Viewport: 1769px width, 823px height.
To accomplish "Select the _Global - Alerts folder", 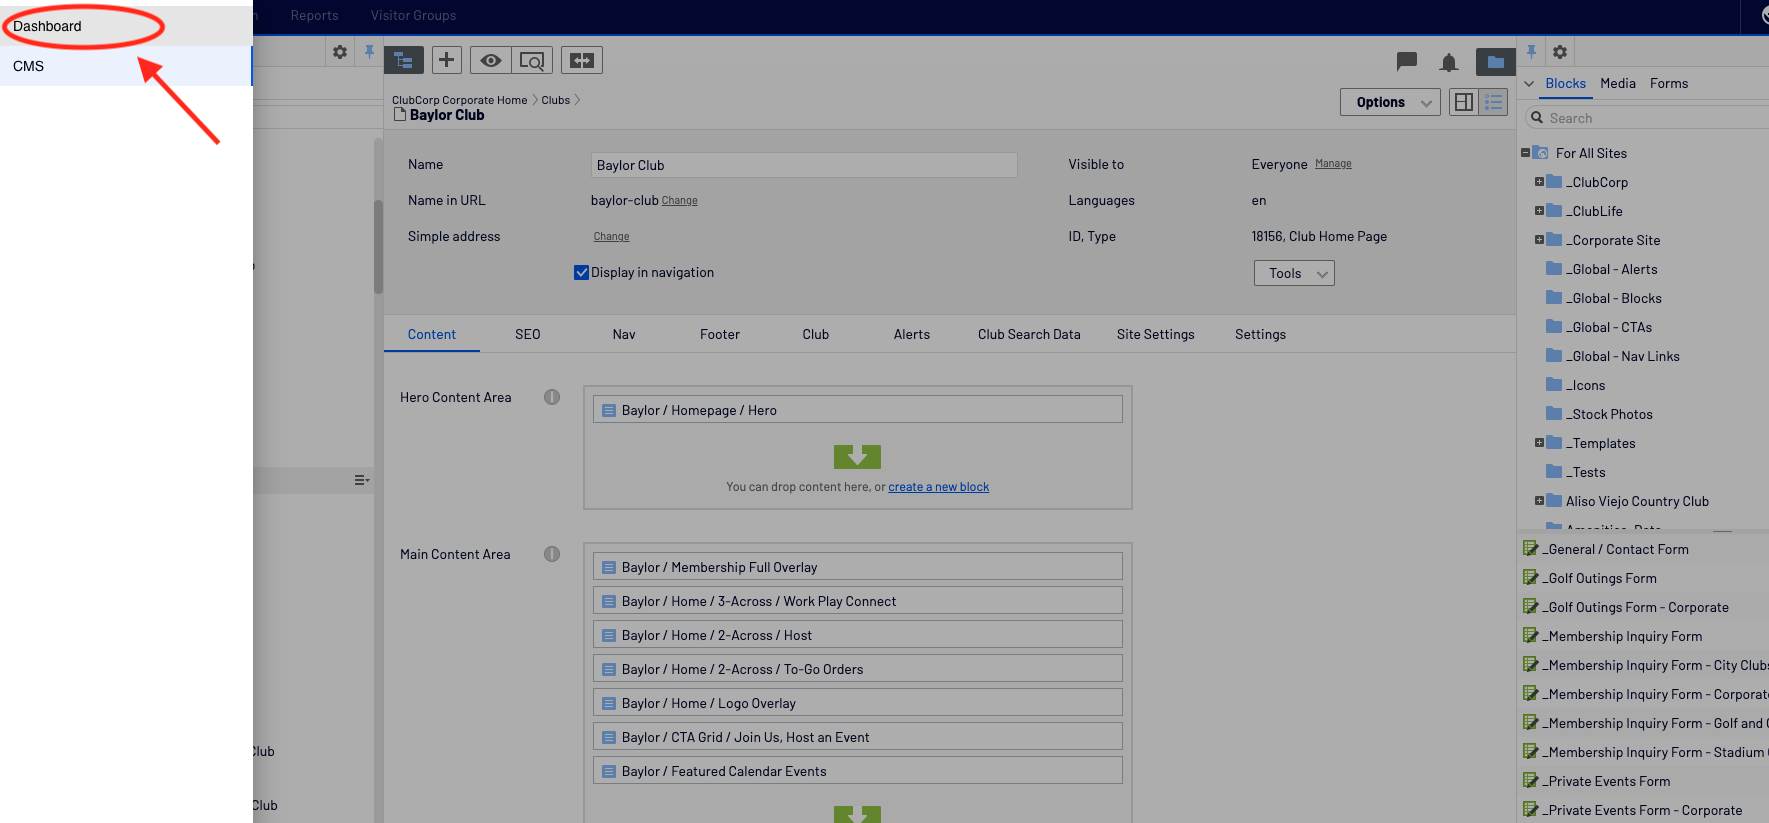I will (1611, 269).
